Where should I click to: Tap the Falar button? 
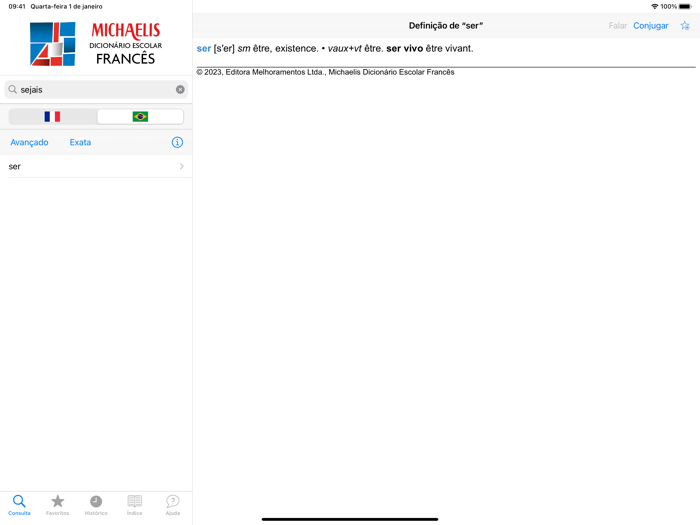pos(617,26)
